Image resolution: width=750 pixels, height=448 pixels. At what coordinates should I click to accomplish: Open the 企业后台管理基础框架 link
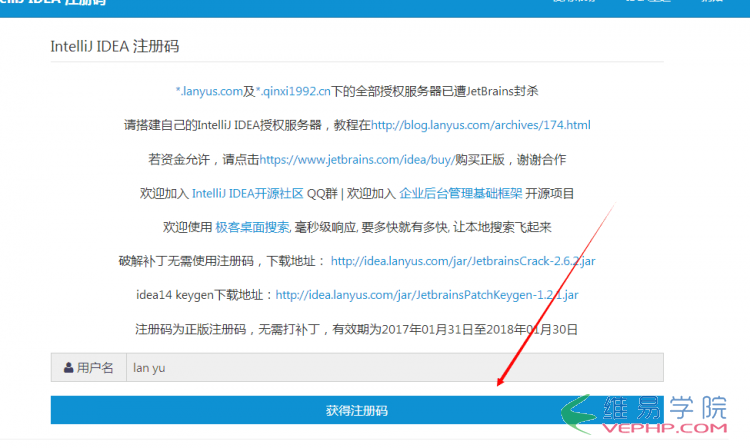click(461, 194)
